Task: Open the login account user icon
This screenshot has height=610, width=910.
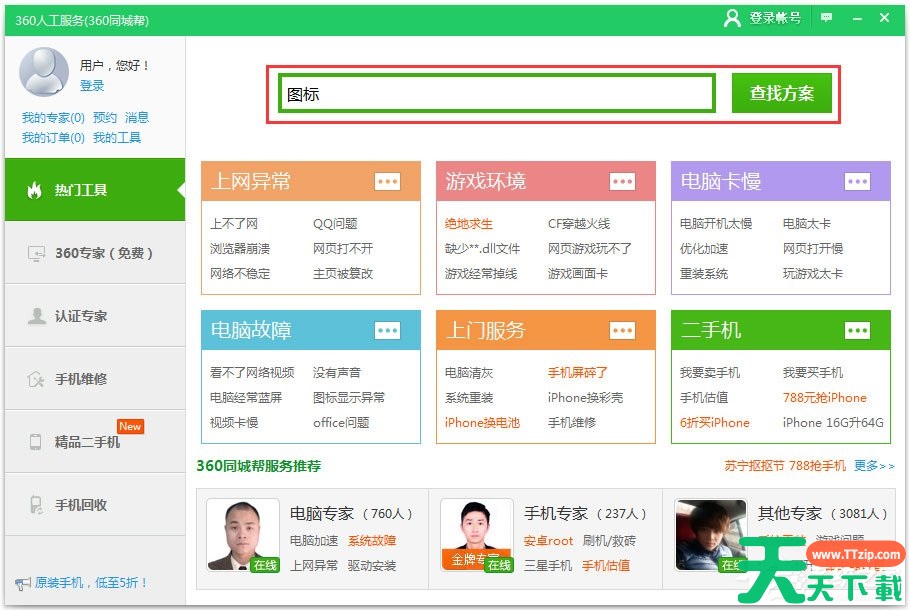Action: [x=732, y=18]
